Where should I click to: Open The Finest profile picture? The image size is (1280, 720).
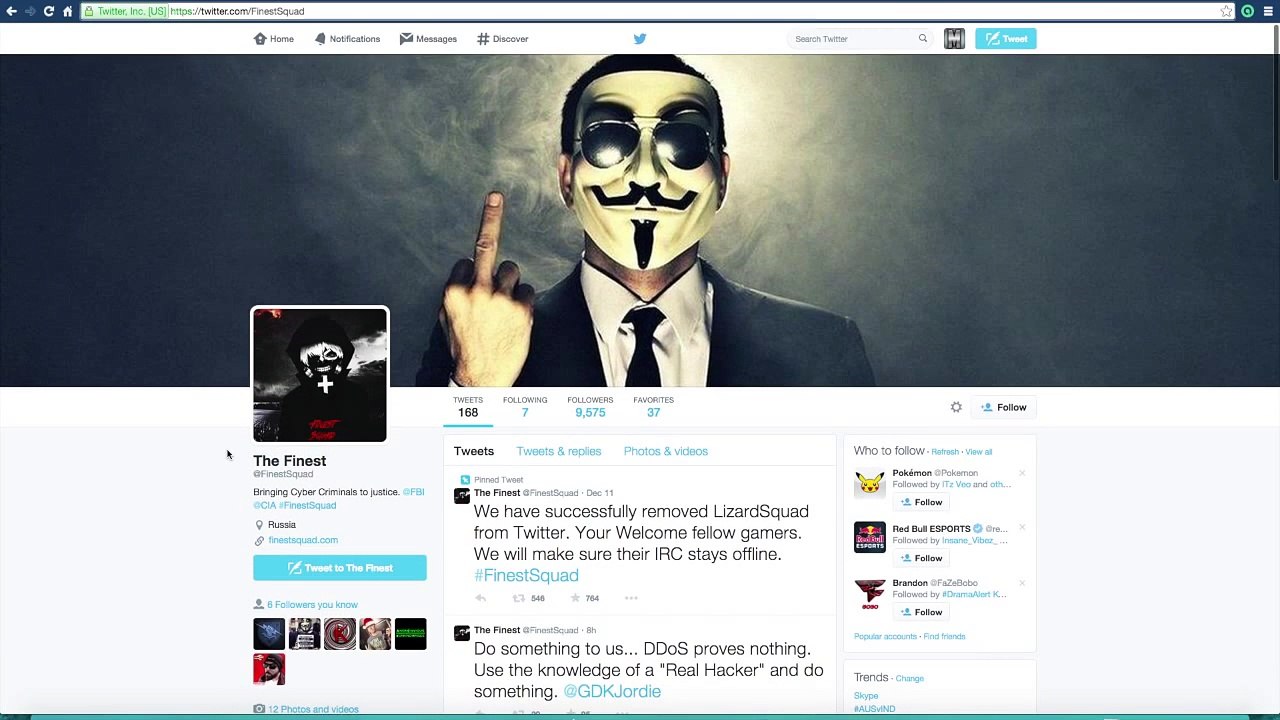320,375
